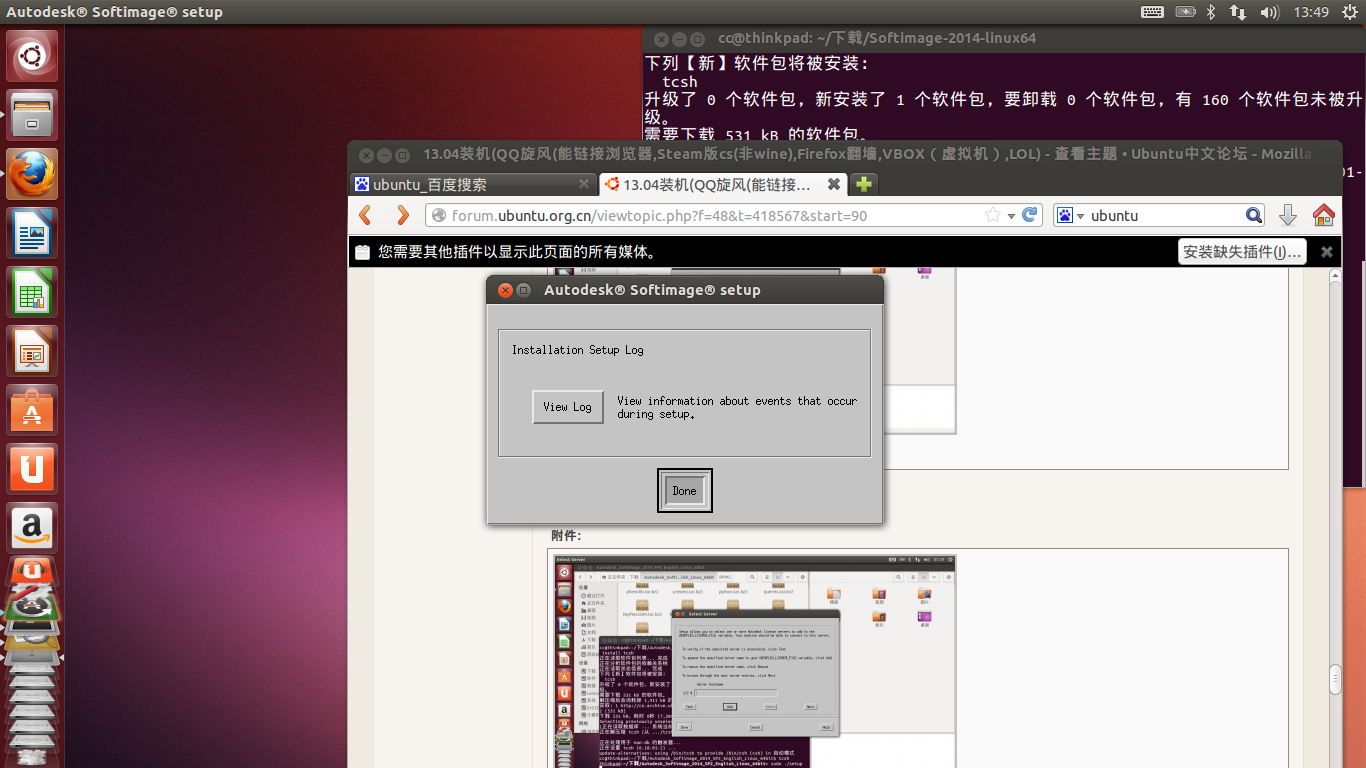Open Ubuntu Software Center from the launcher

click(x=33, y=410)
